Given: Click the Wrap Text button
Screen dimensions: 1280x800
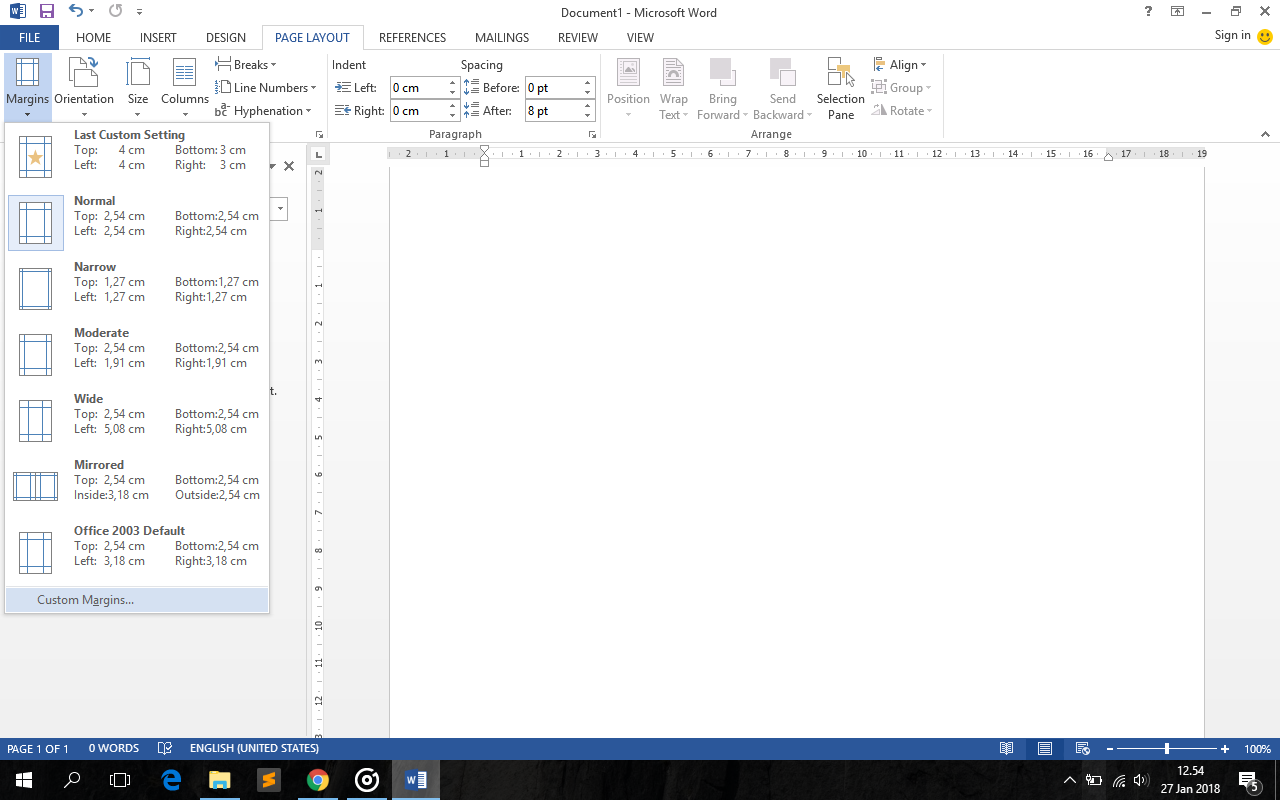Looking at the screenshot, I should coord(674,88).
